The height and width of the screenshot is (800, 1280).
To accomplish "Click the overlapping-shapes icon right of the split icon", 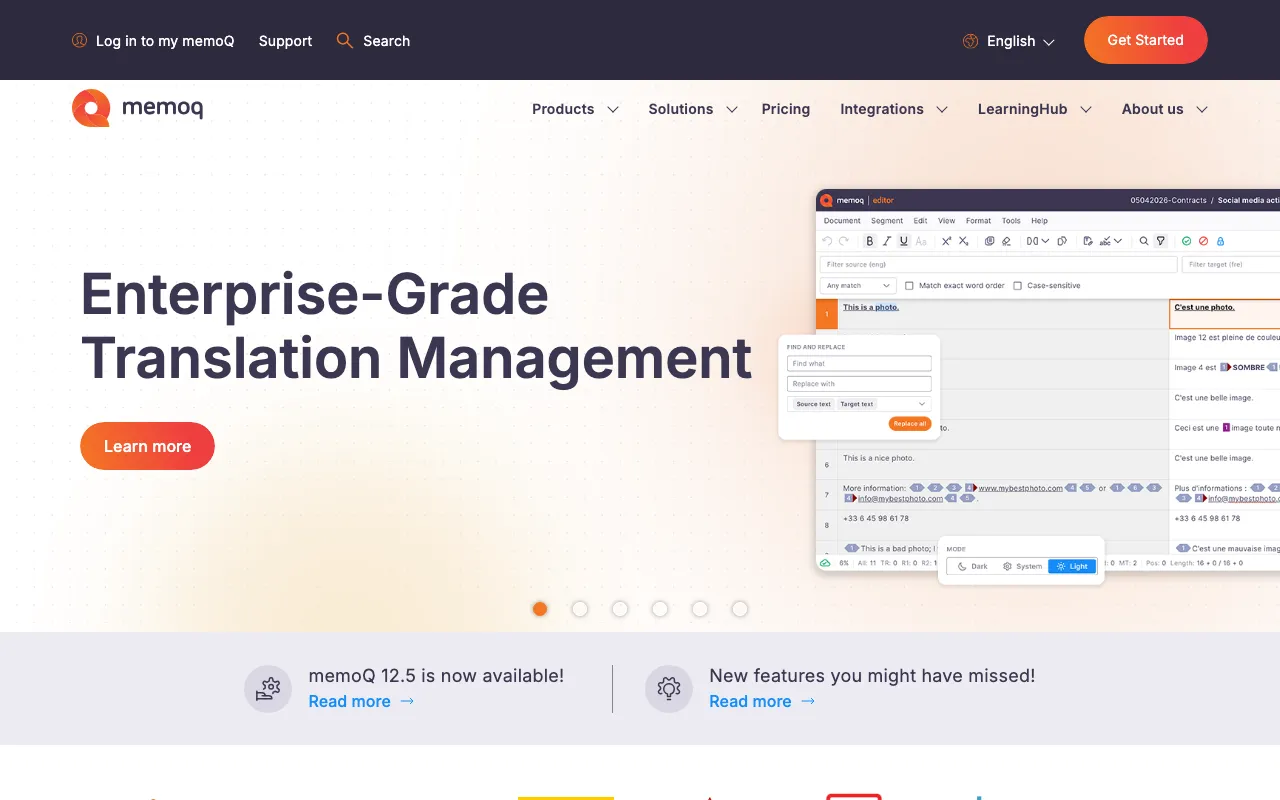I will [1062, 241].
